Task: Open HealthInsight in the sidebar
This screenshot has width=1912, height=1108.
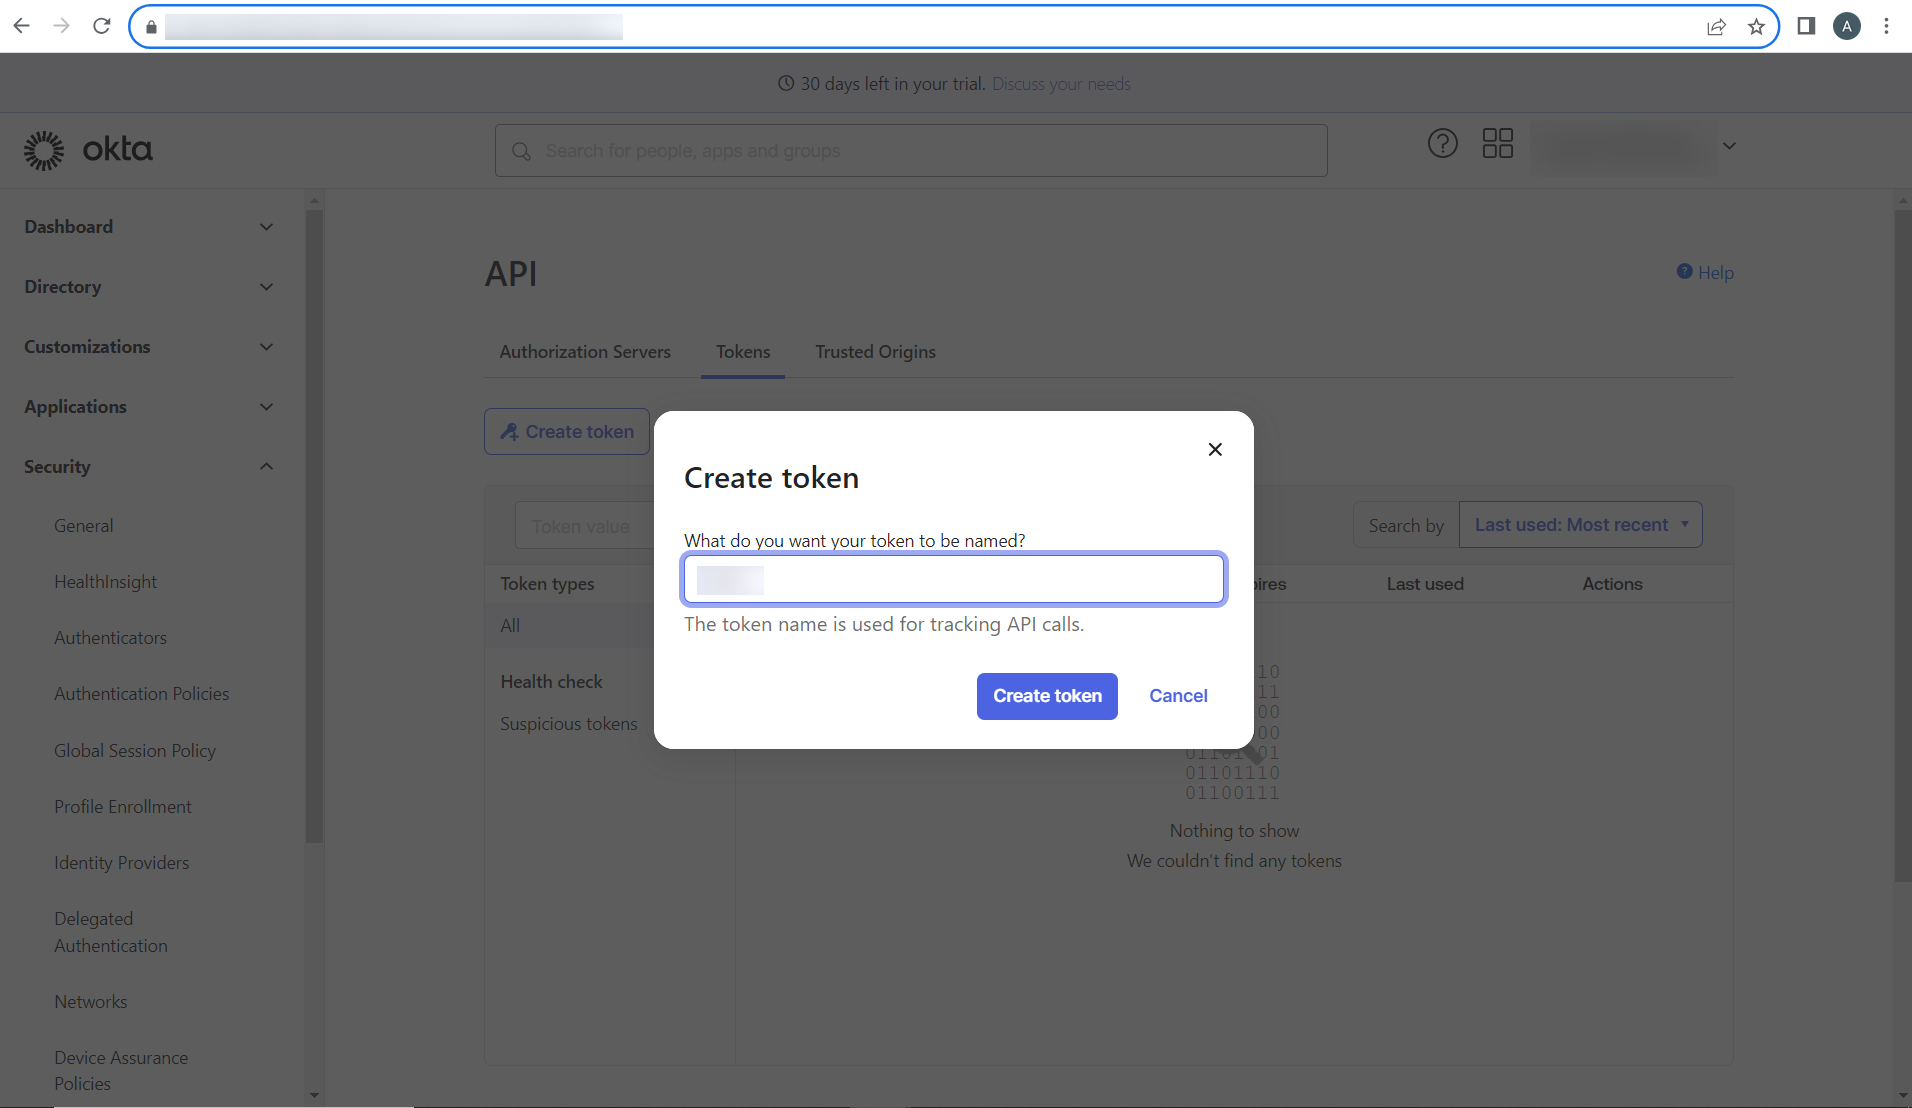Action: (106, 582)
